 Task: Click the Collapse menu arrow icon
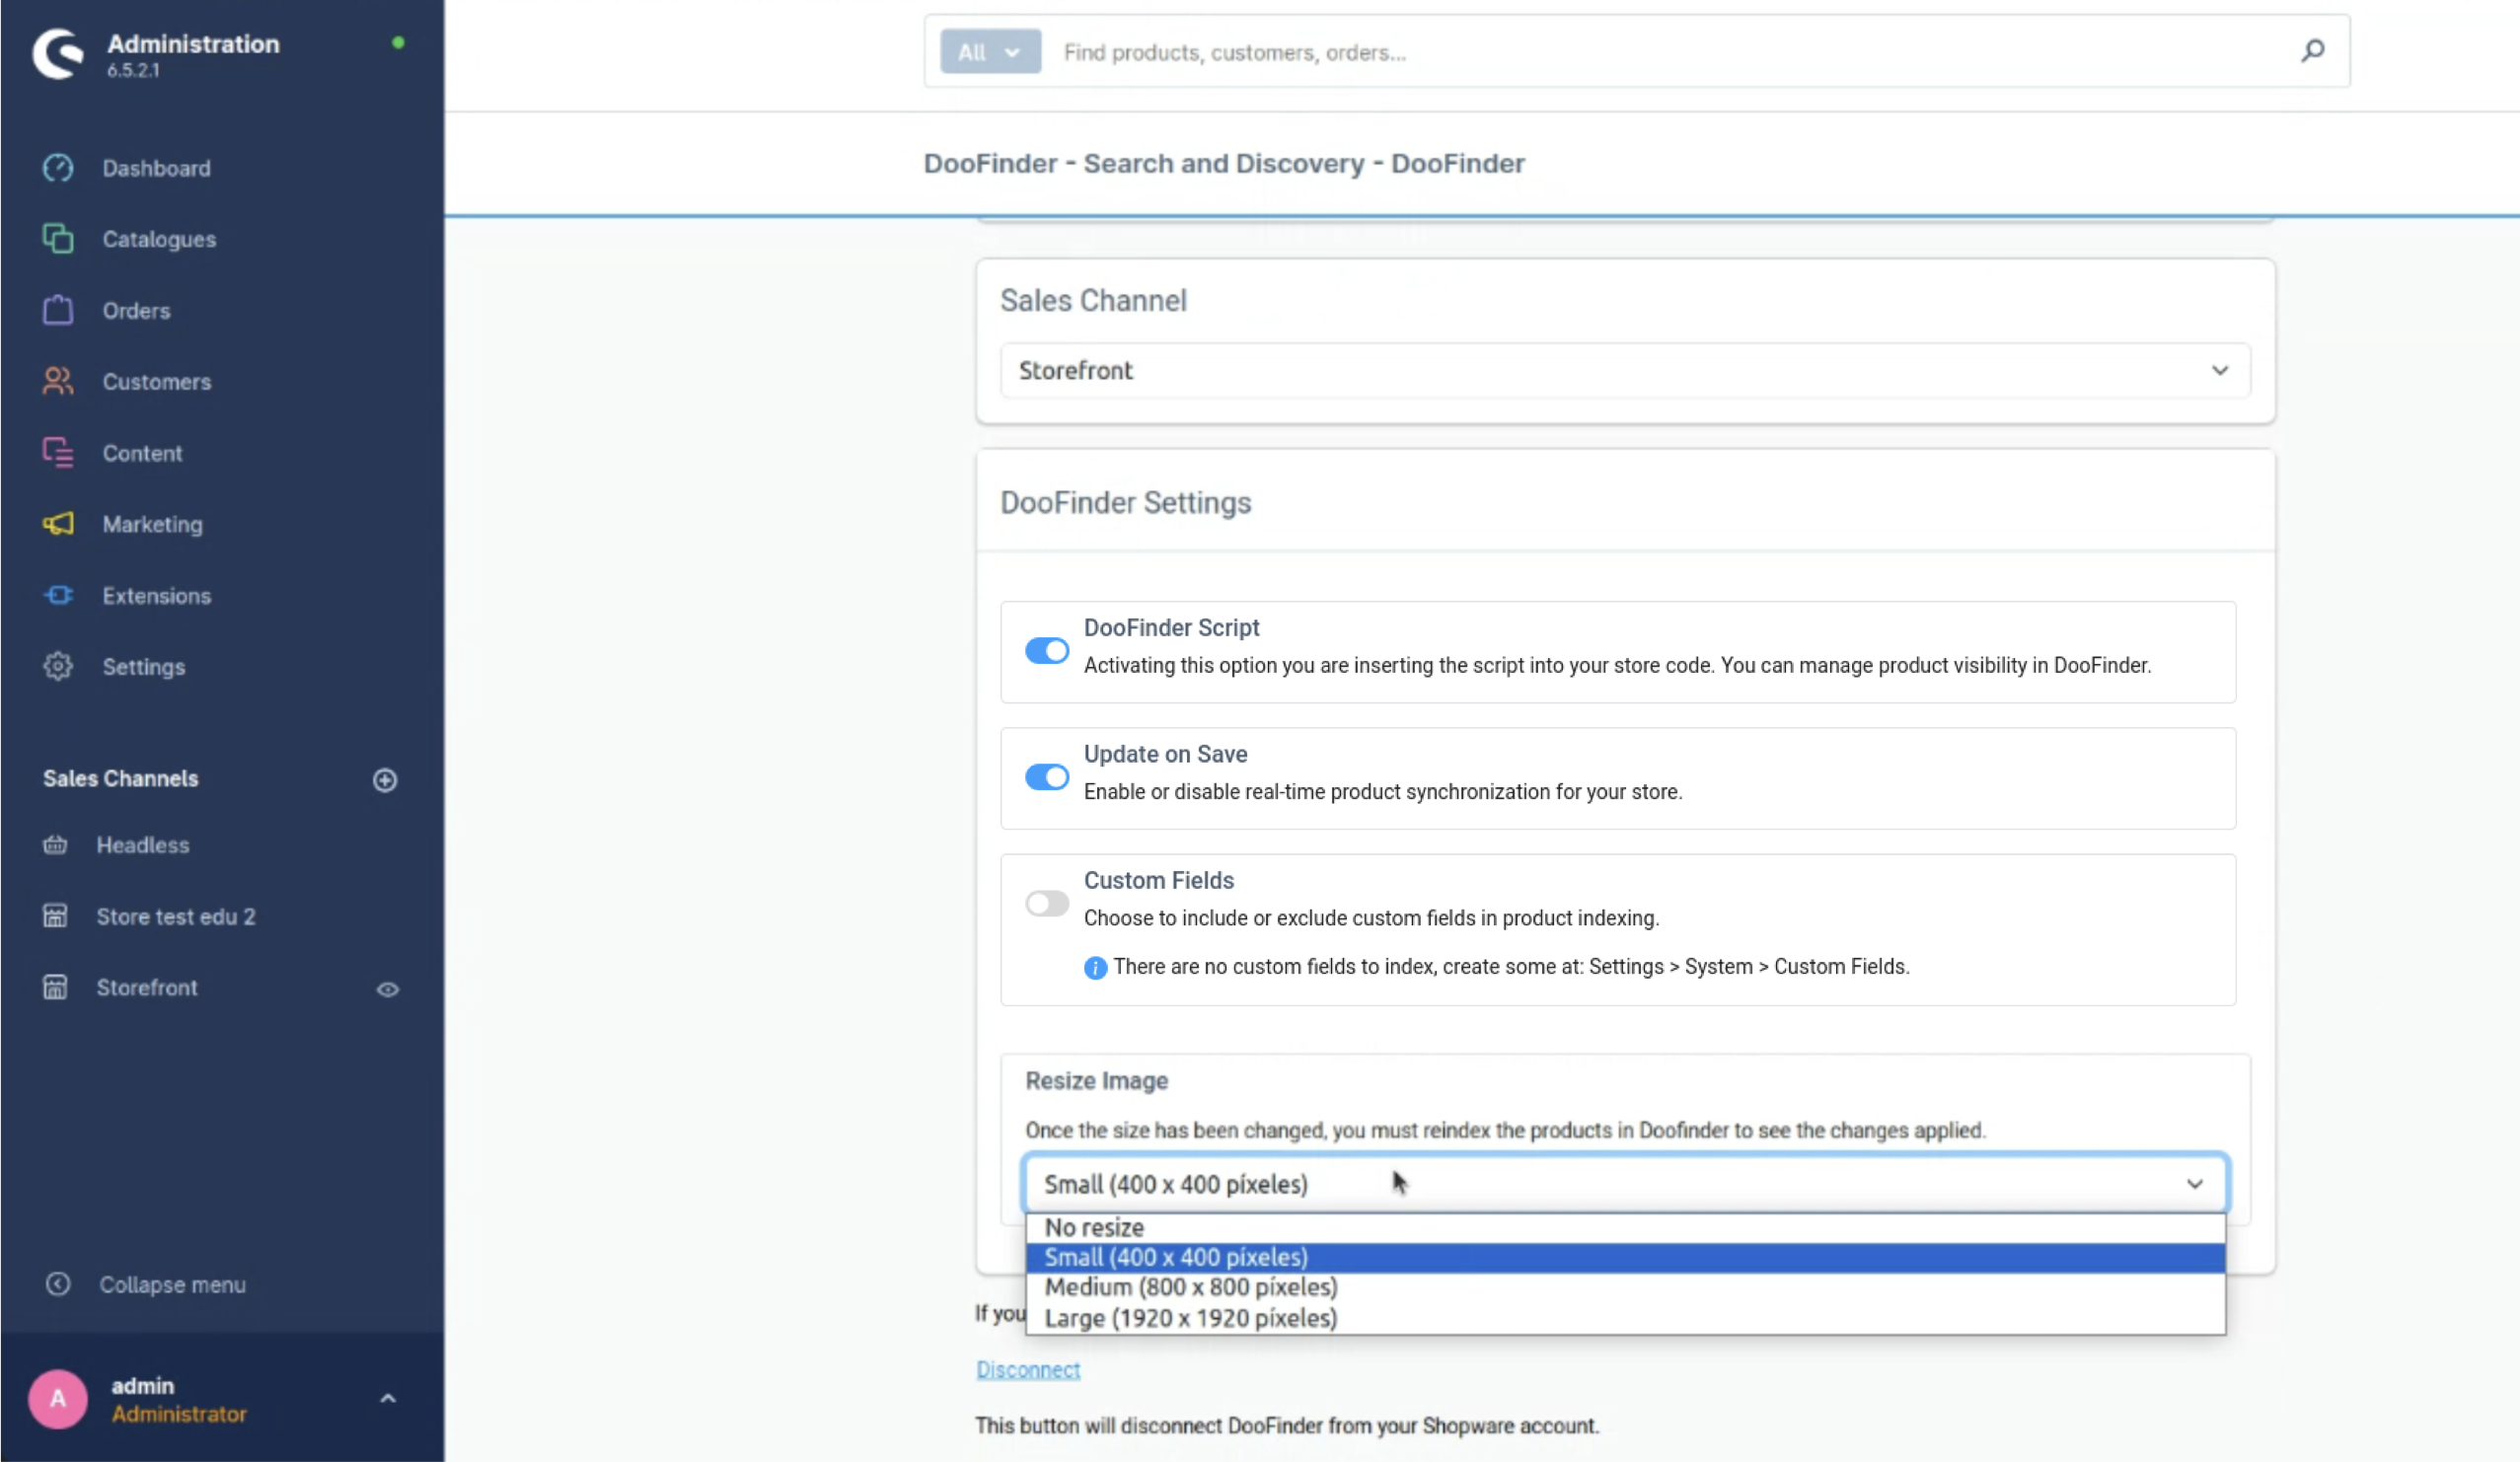(58, 1284)
